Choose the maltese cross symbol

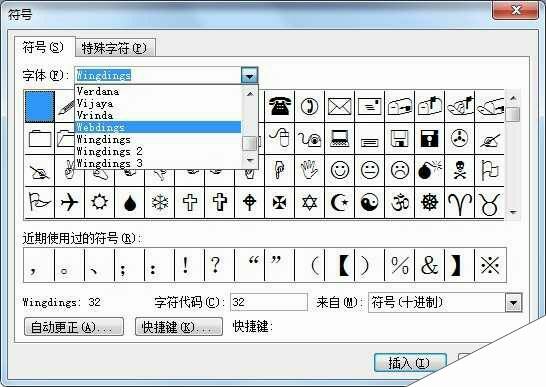(x=279, y=202)
